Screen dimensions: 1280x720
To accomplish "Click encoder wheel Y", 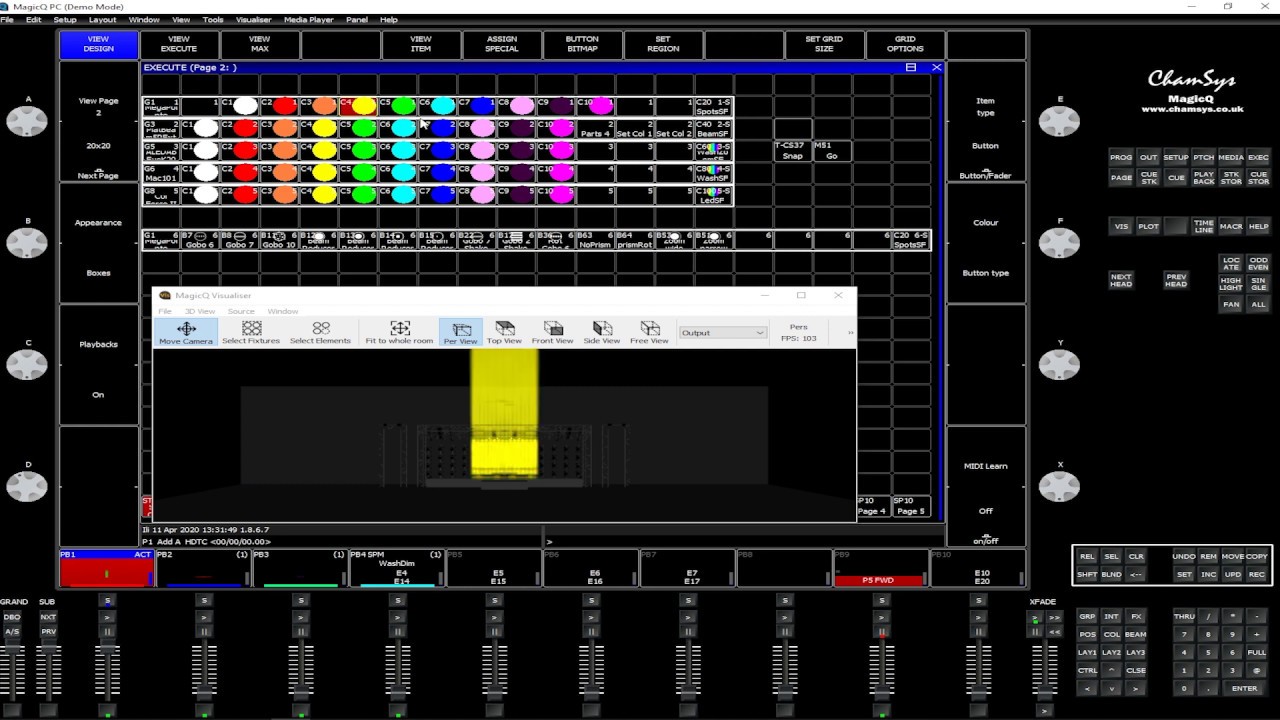I will 1059,365.
